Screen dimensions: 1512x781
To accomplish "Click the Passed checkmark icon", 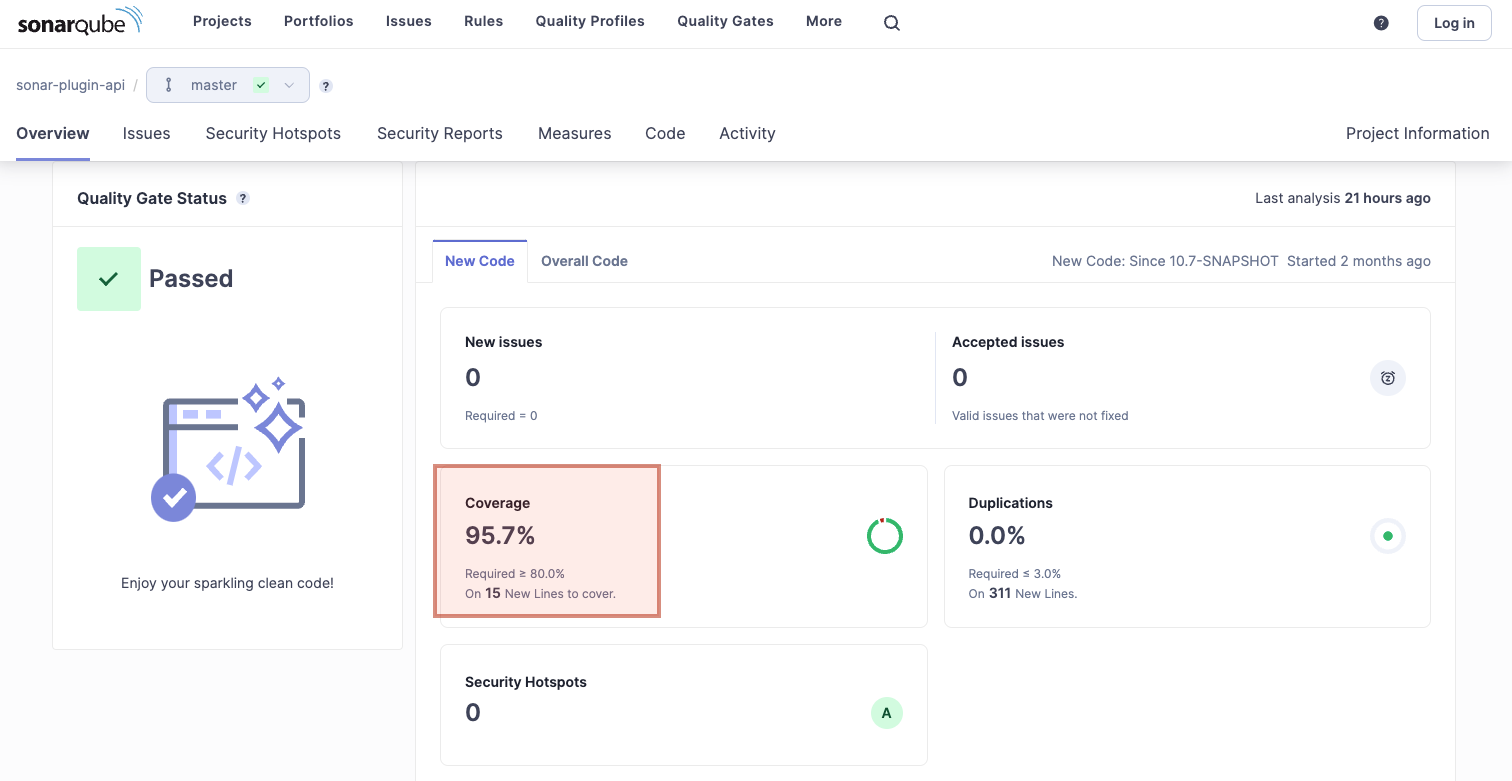I will tap(109, 278).
